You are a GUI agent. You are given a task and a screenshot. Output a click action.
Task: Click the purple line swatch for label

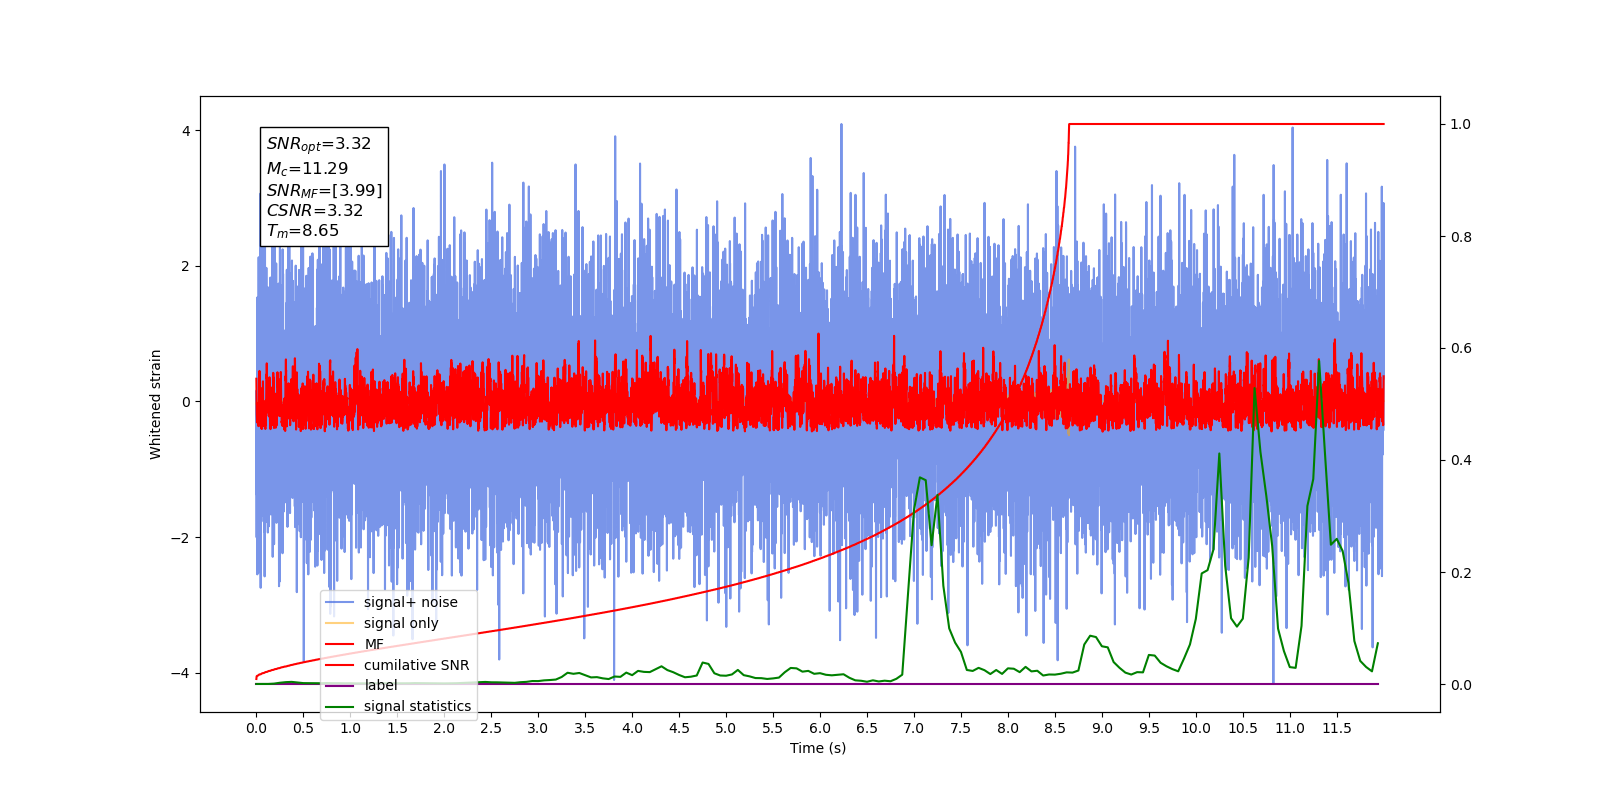point(340,686)
